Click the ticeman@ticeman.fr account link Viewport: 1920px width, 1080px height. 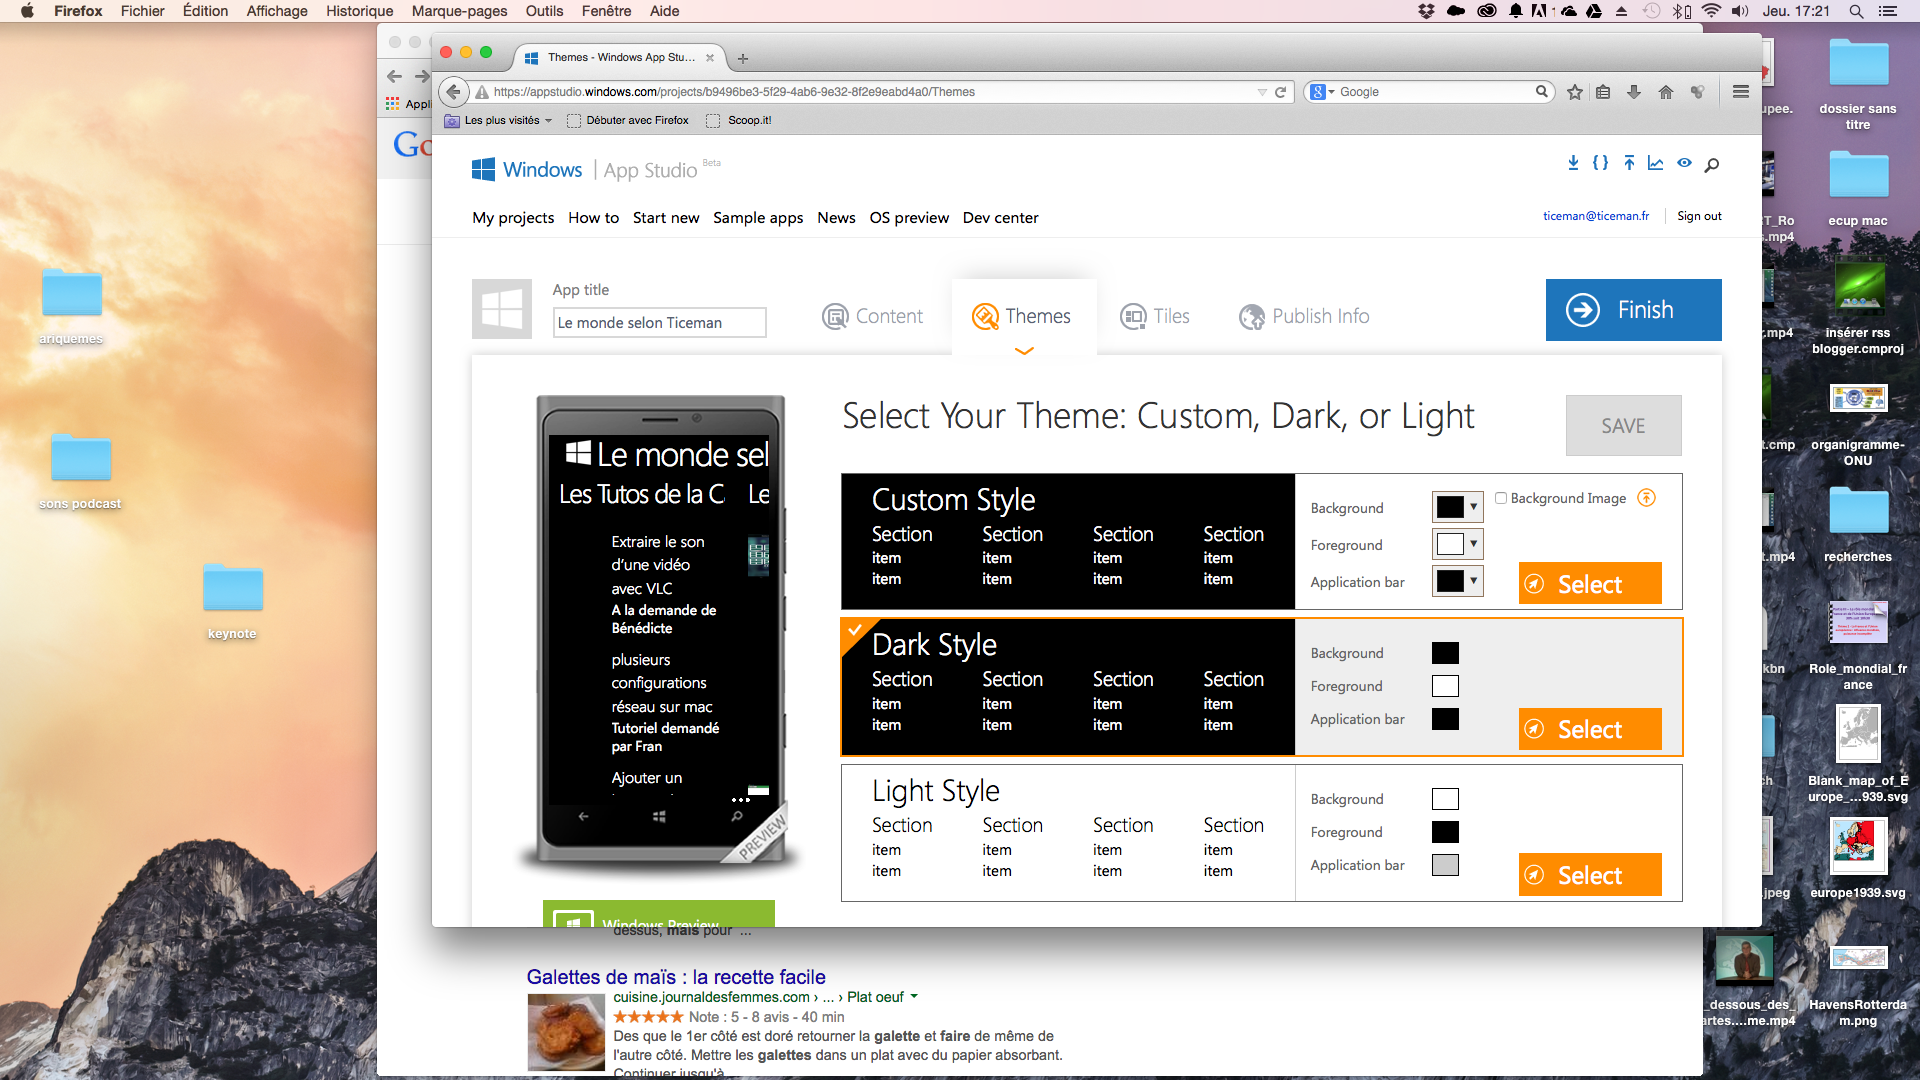point(1596,216)
